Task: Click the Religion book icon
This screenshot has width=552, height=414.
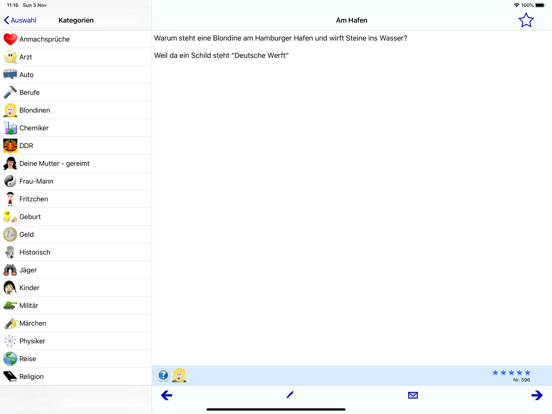Action: click(x=10, y=376)
